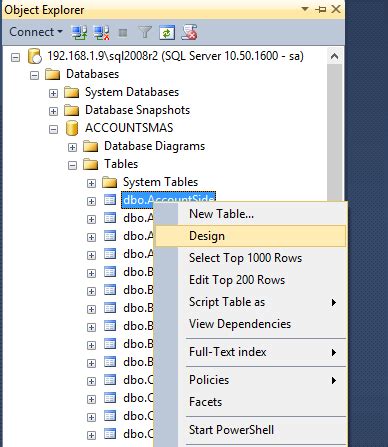The height and width of the screenshot is (447, 388).
Task: Select the System Databases tree label
Action: pyautogui.click(x=132, y=92)
